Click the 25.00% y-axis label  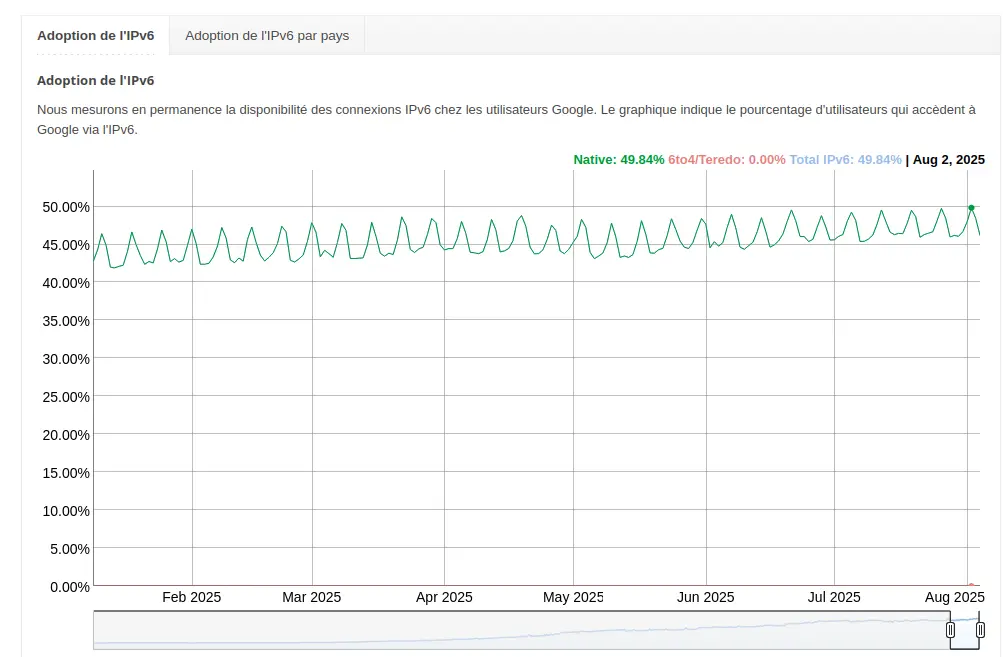point(65,397)
